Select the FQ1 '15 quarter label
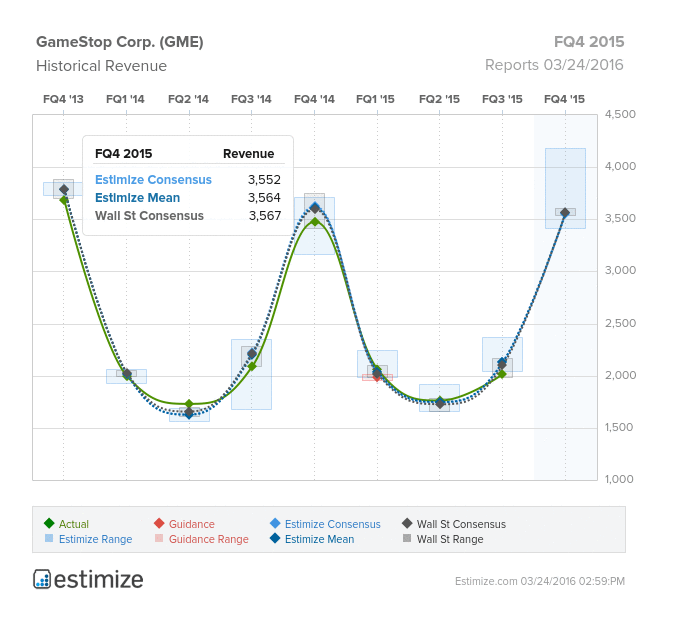675x620 pixels. [375, 99]
